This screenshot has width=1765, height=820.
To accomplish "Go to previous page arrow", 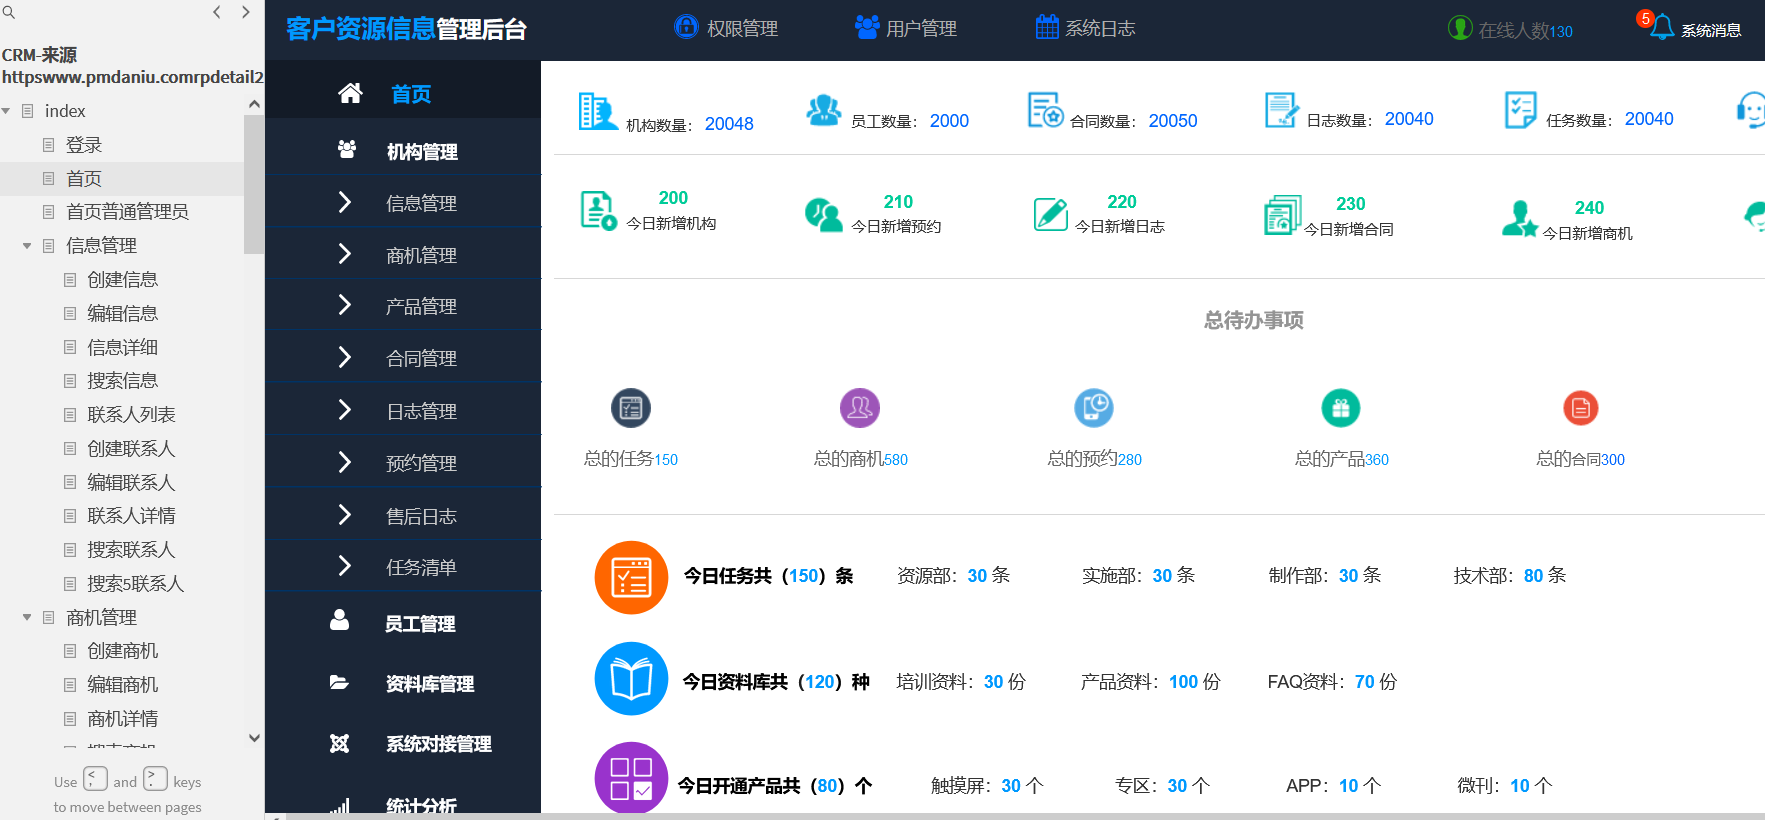I will click(217, 12).
